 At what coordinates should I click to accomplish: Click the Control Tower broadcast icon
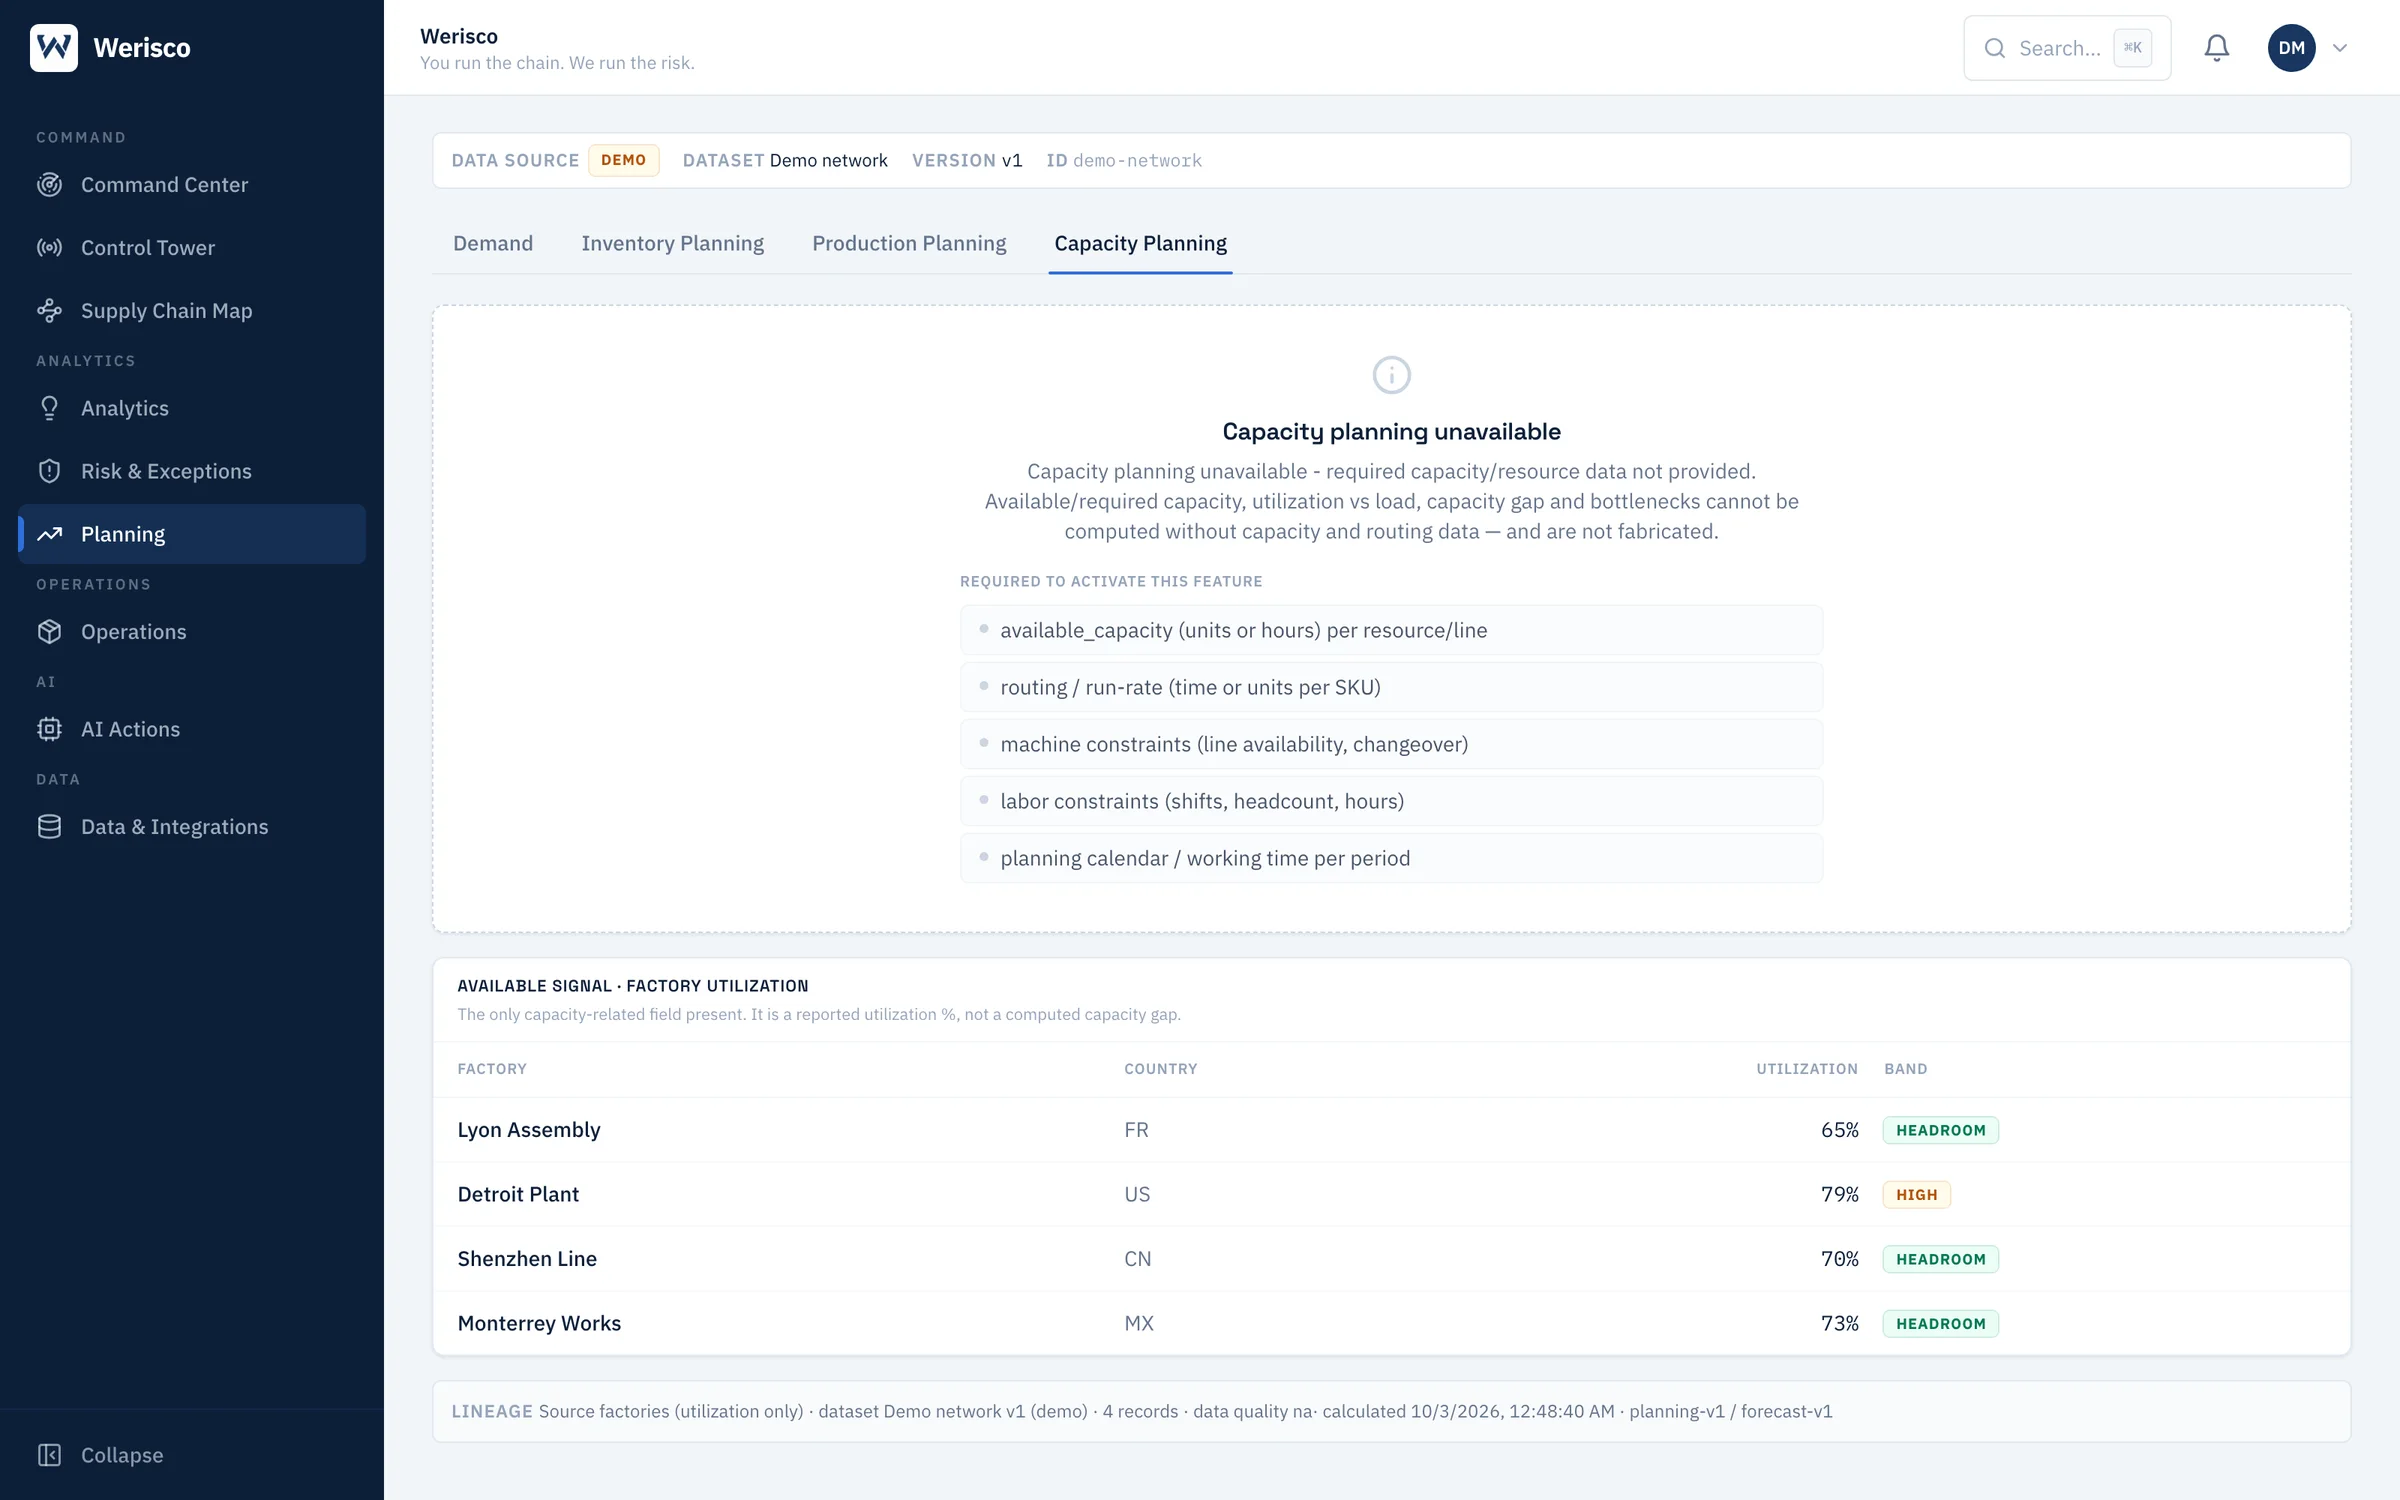coord(49,248)
